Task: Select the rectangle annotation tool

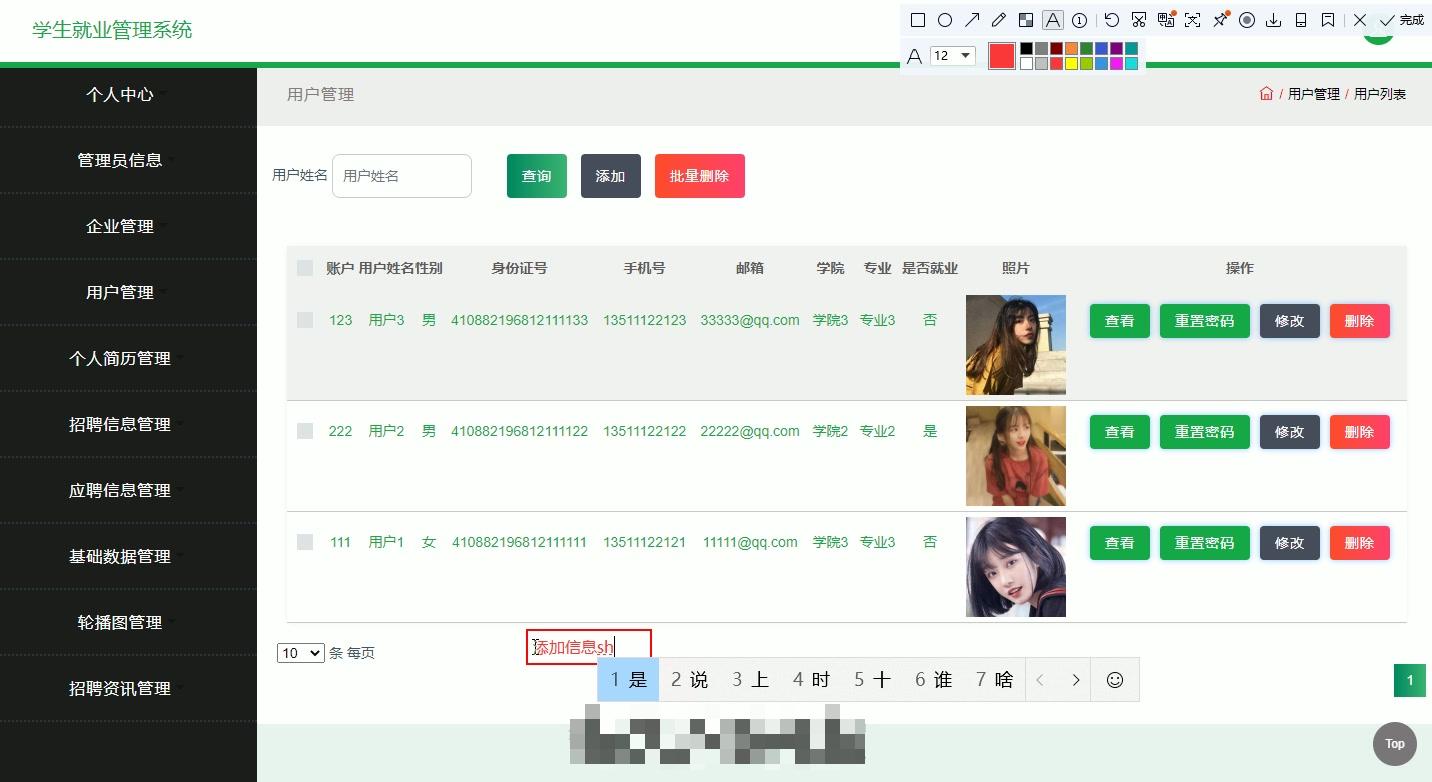Action: [x=917, y=20]
